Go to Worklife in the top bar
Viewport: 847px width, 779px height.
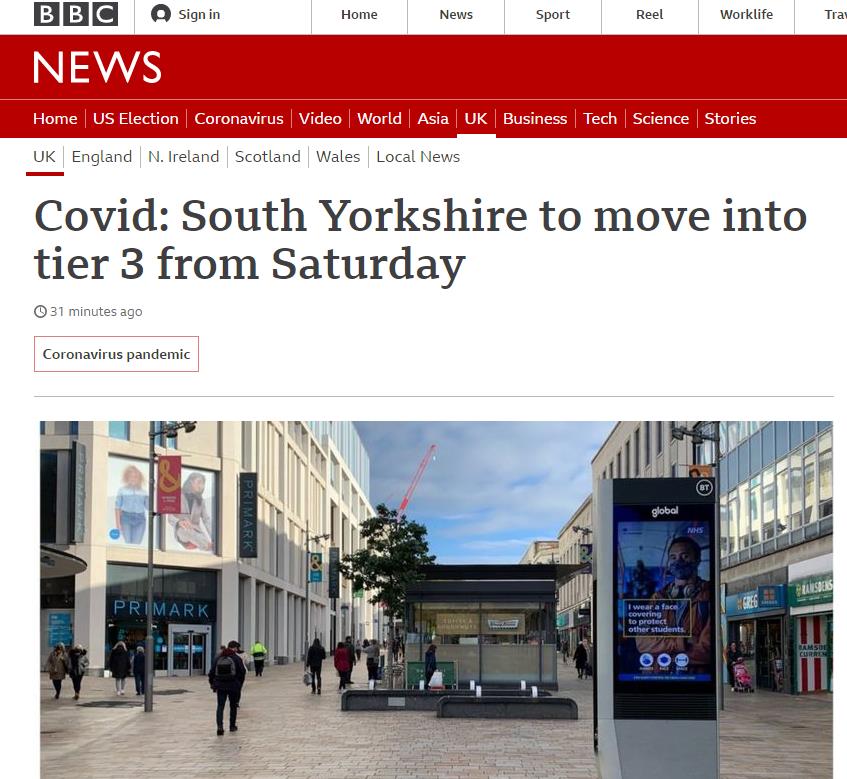[x=746, y=15]
